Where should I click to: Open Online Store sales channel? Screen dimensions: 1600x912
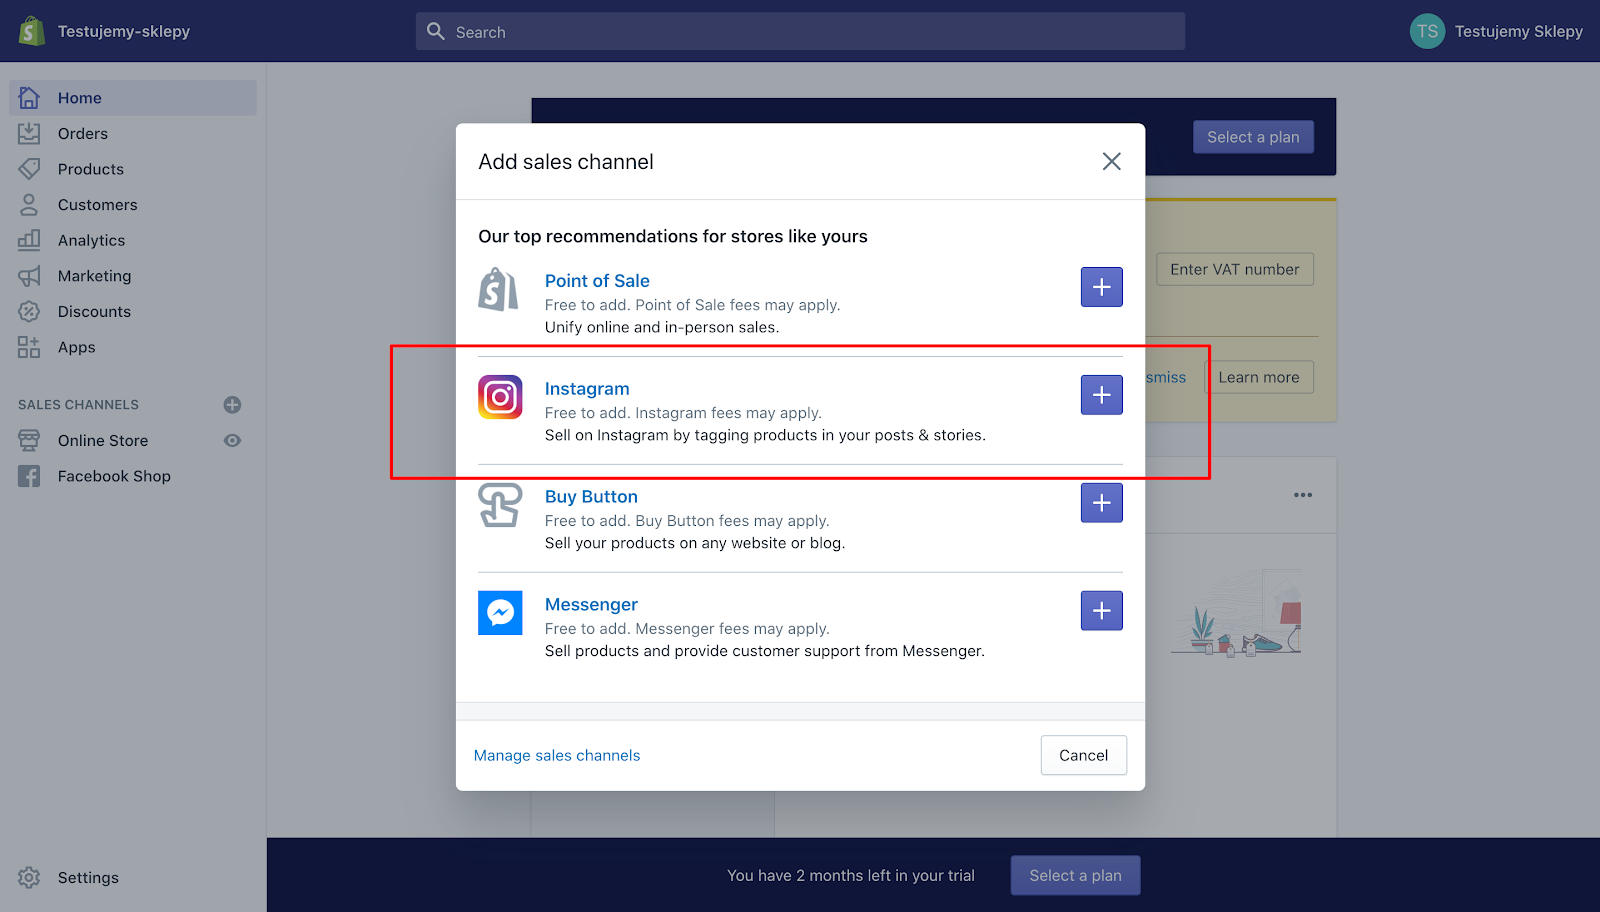pyautogui.click(x=103, y=440)
